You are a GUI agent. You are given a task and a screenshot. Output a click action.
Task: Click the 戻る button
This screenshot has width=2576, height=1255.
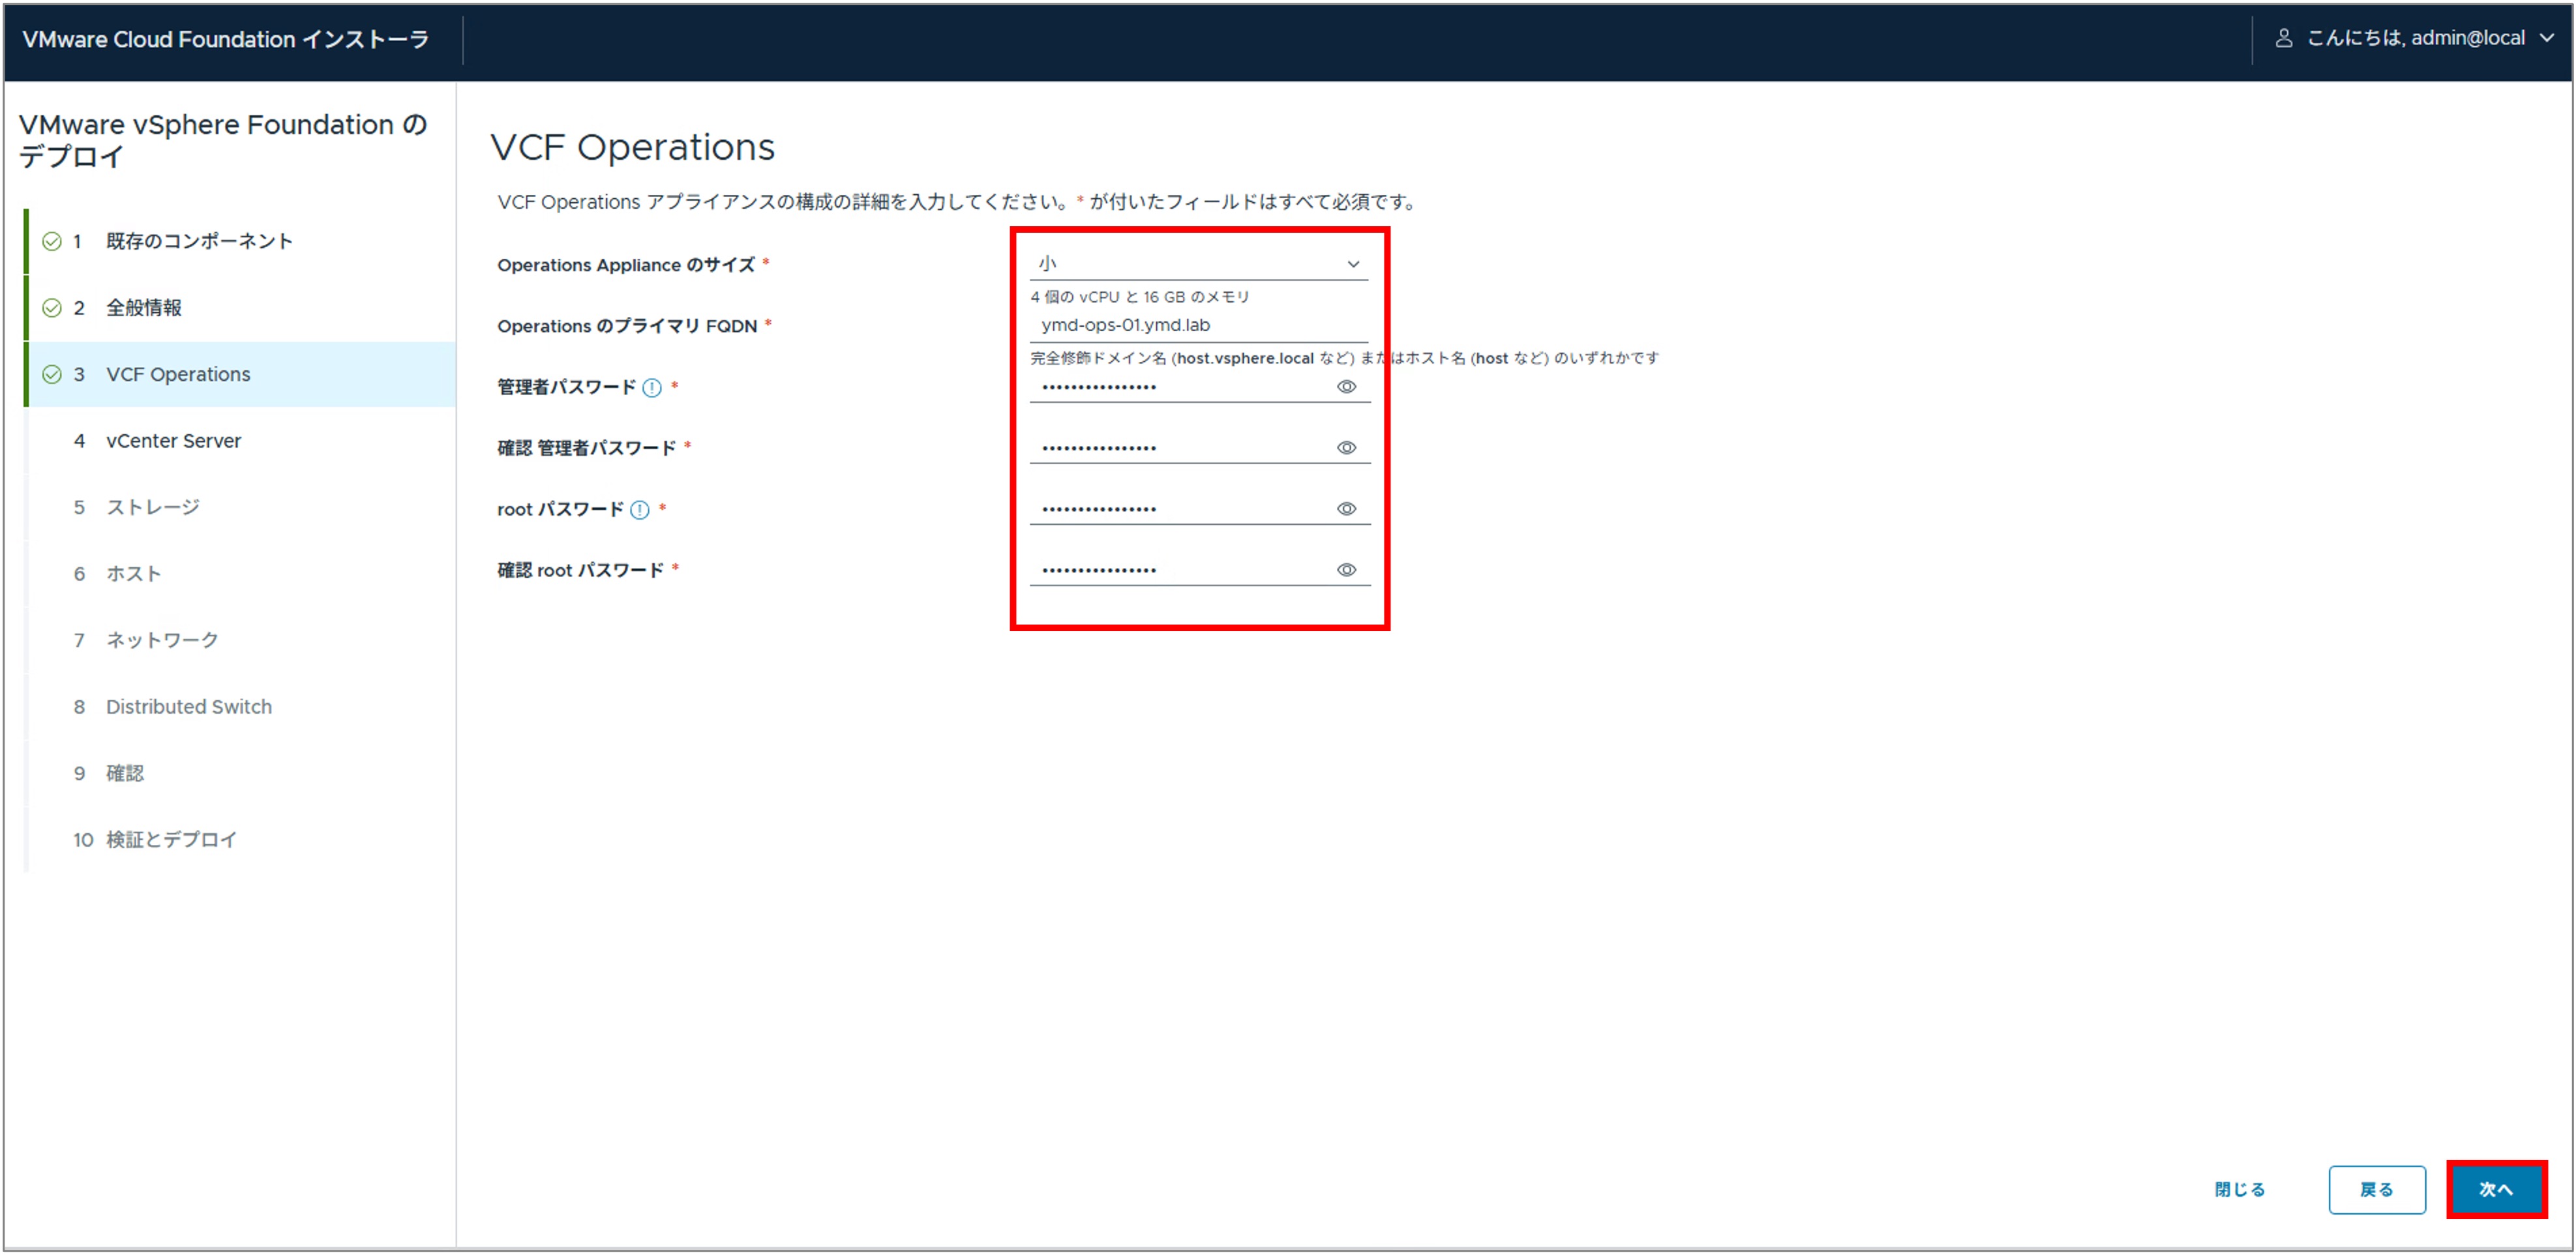[2376, 1190]
